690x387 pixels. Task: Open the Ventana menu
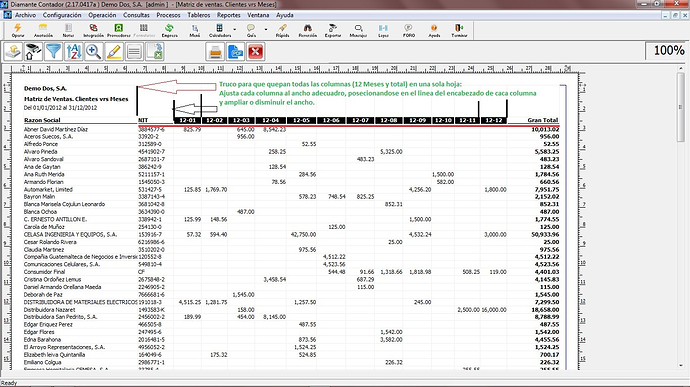point(258,15)
